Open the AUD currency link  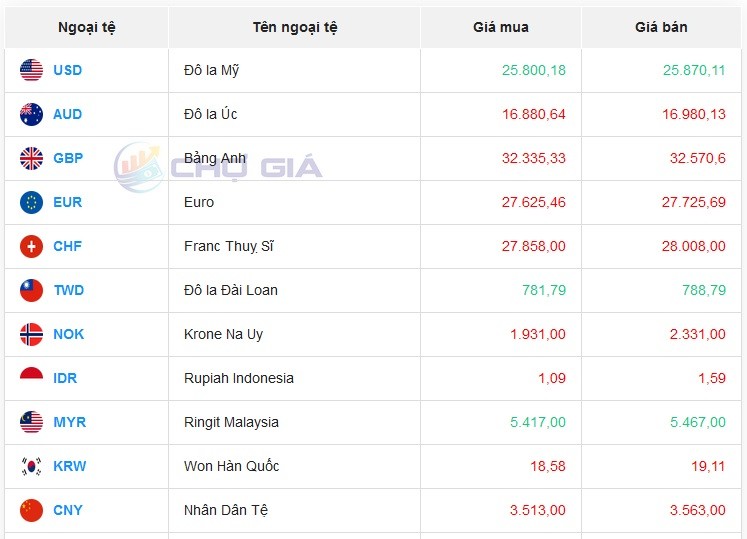coord(68,114)
